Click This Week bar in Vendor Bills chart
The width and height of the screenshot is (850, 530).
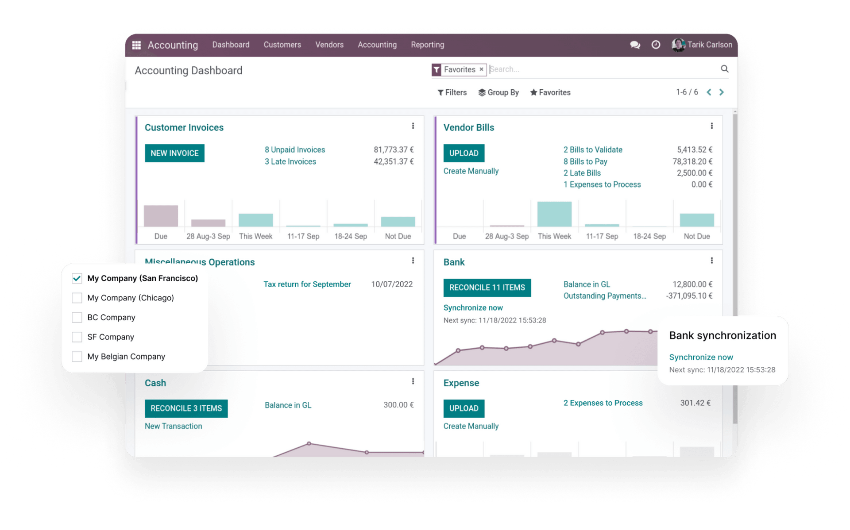(555, 214)
